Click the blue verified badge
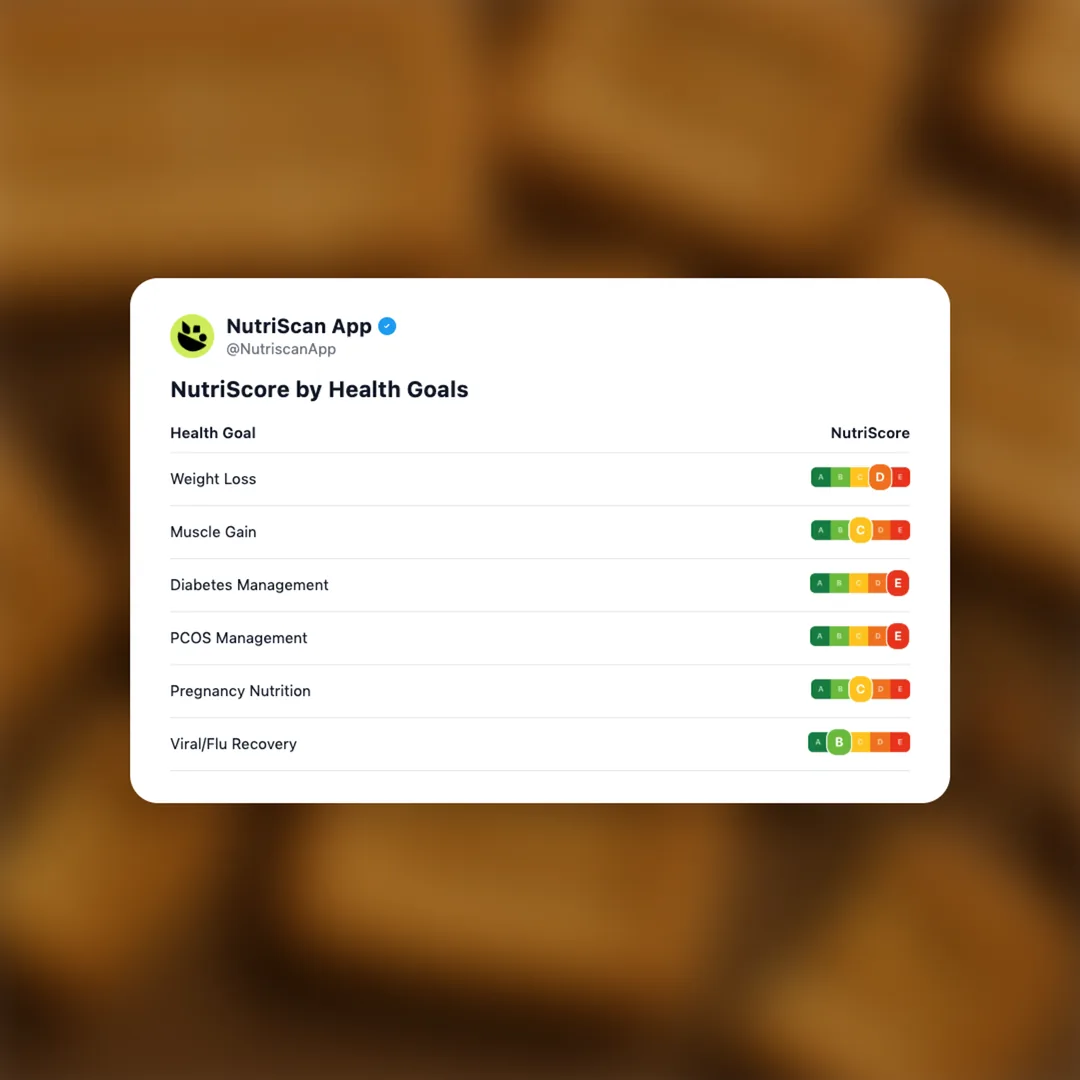Screen dimensions: 1080x1080 387,326
